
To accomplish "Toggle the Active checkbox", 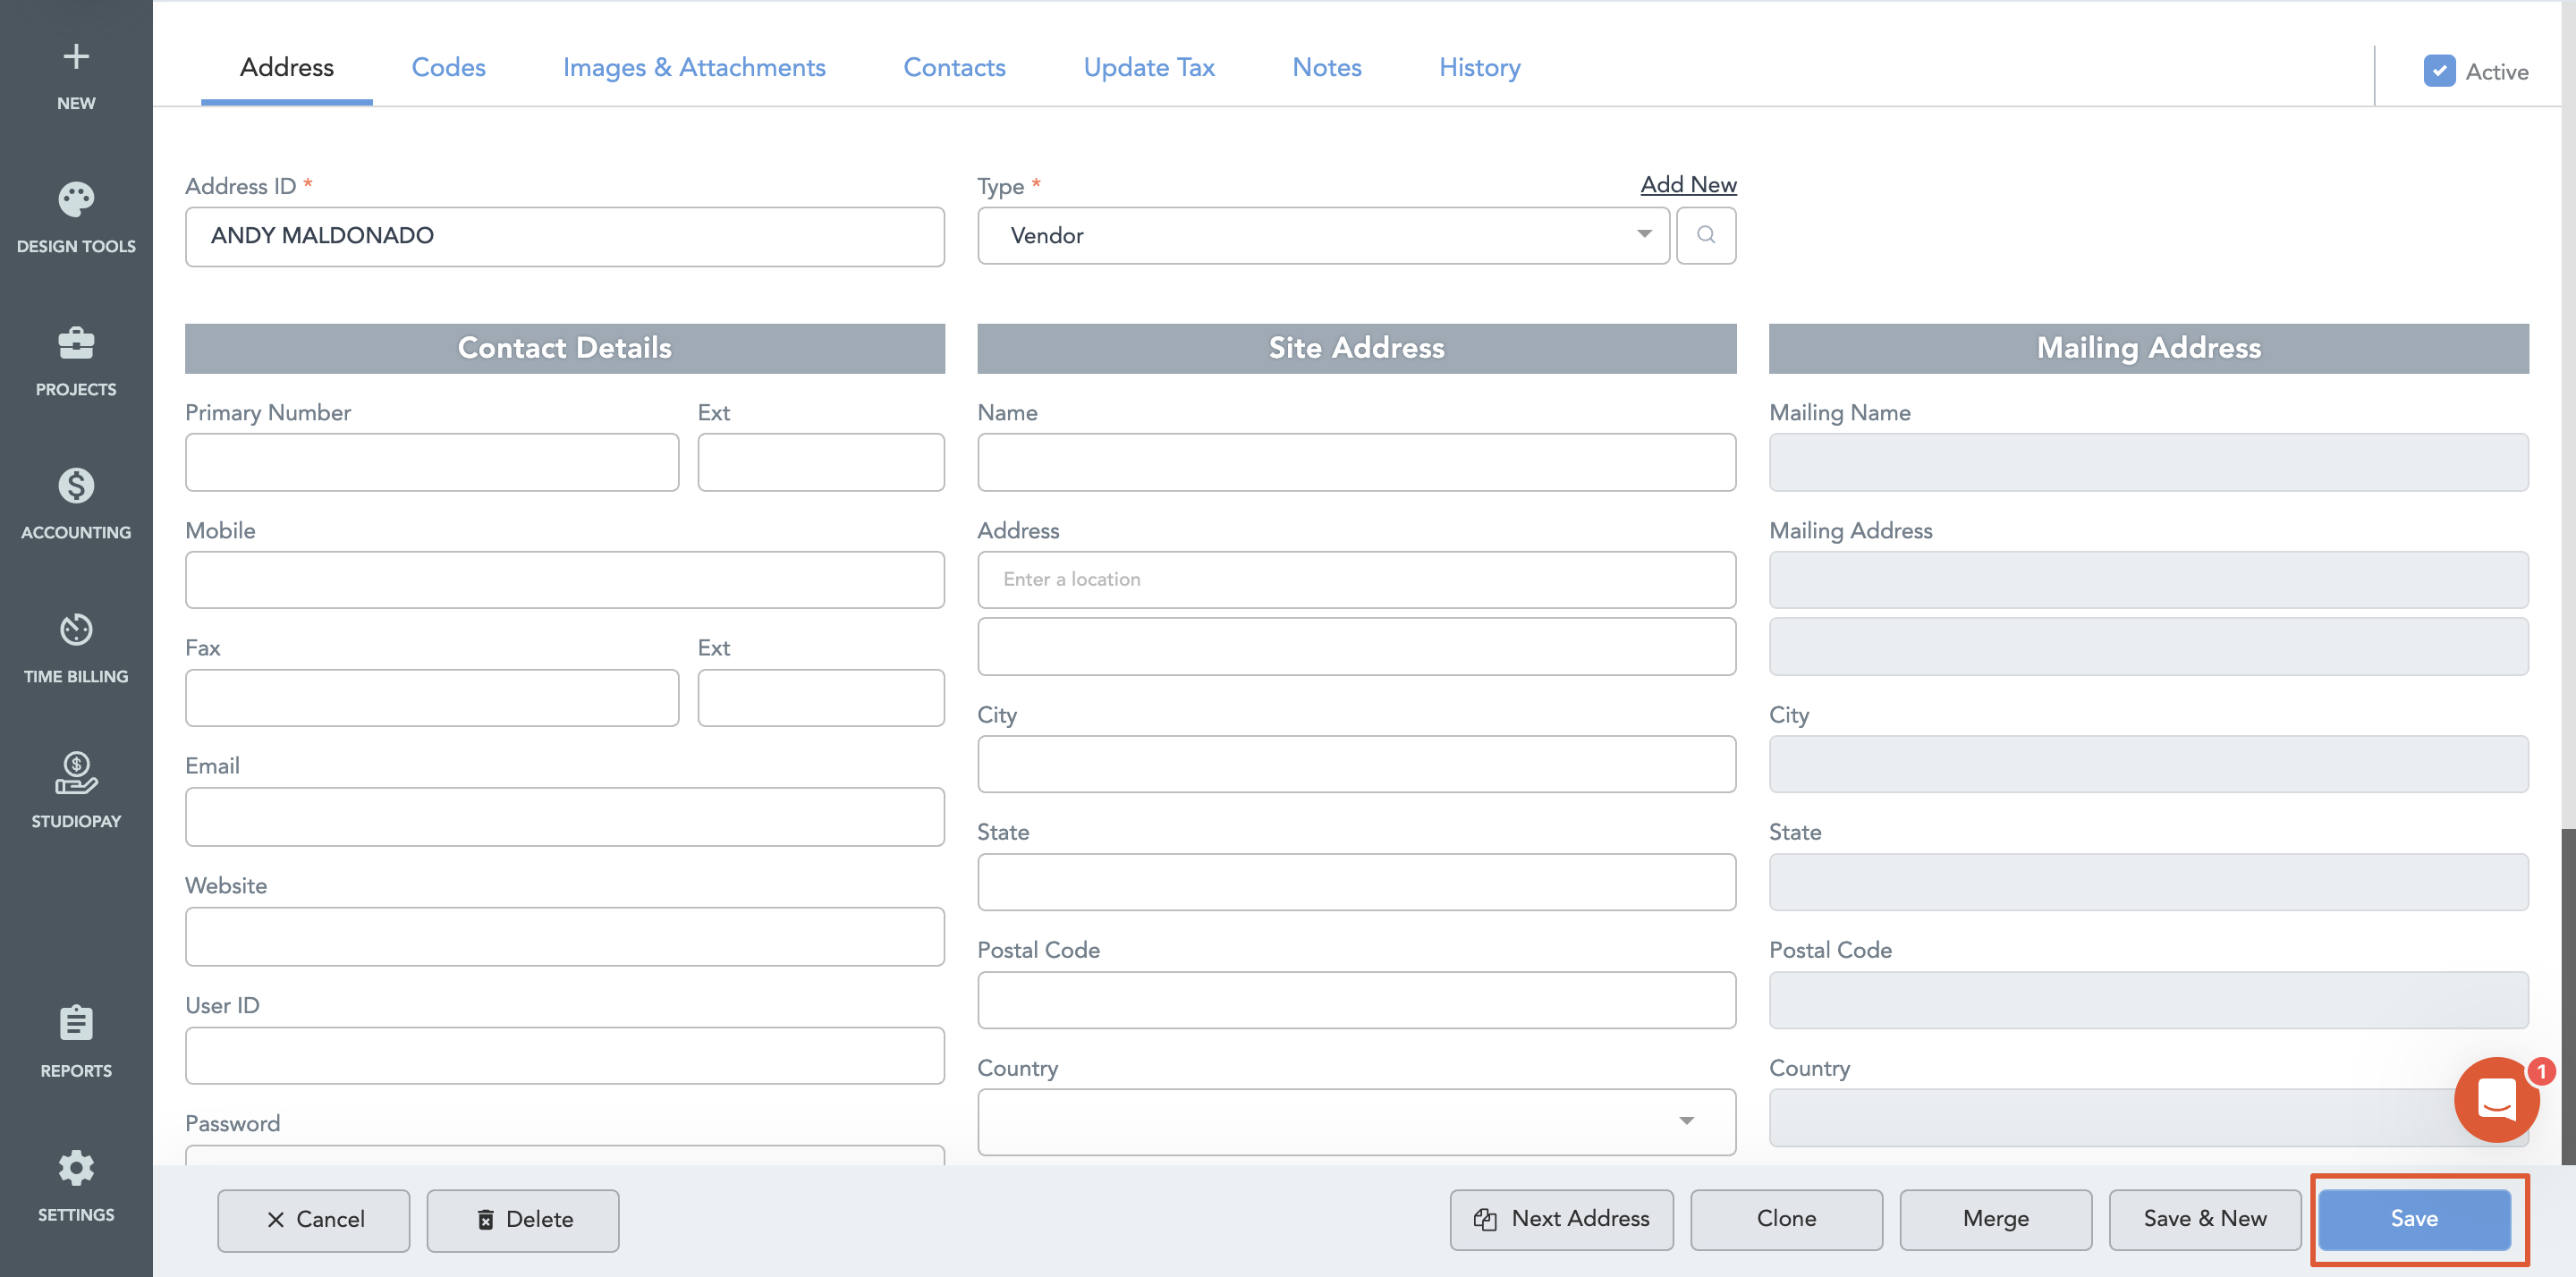I will [x=2439, y=71].
